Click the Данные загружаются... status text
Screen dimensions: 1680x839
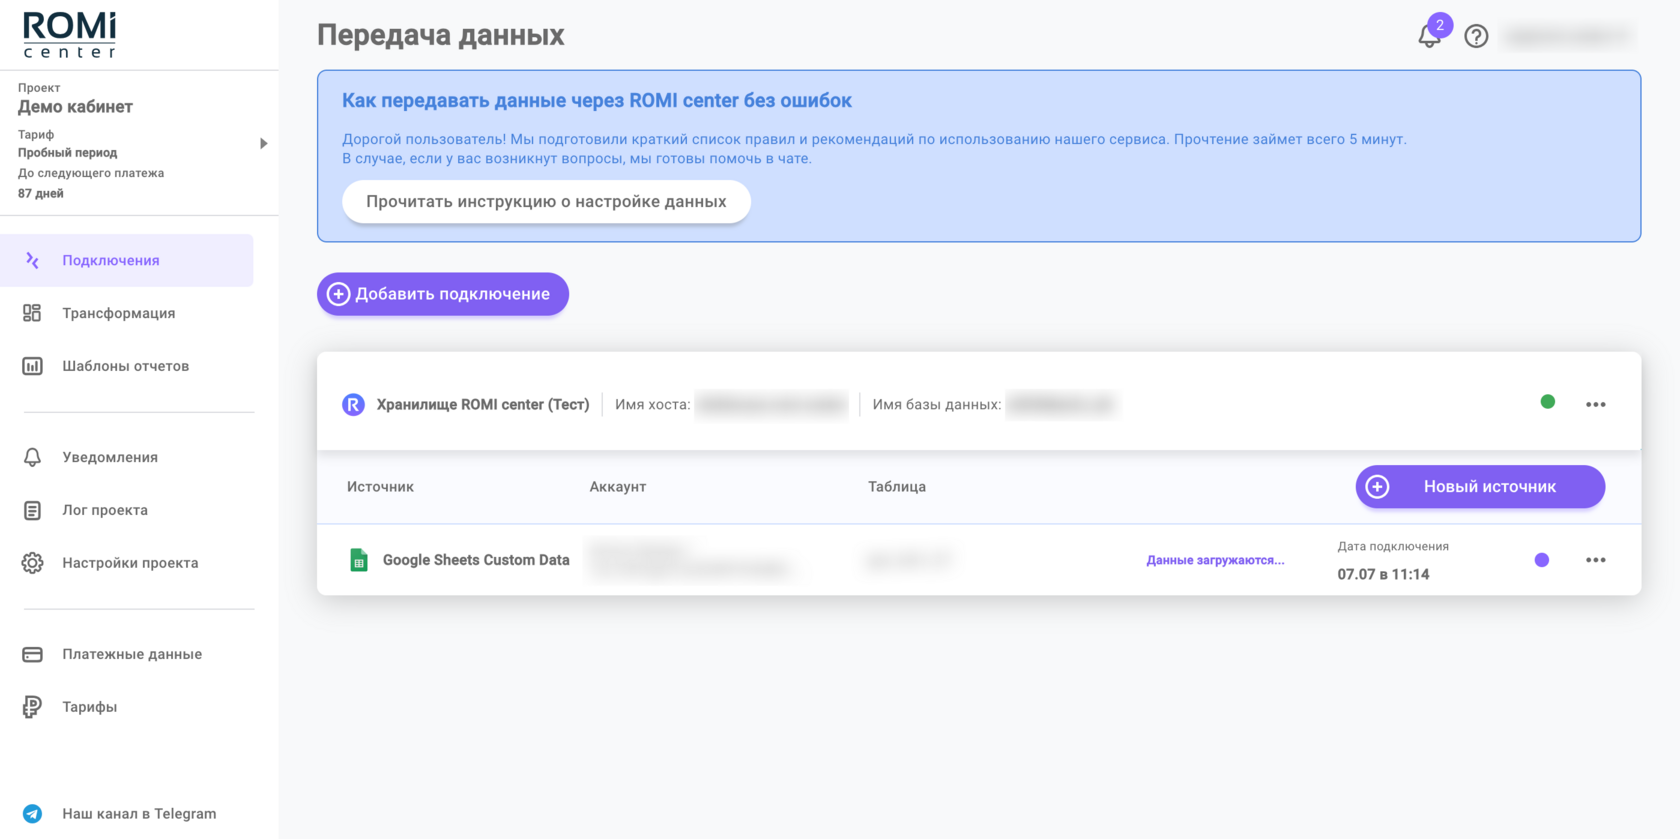pyautogui.click(x=1215, y=560)
